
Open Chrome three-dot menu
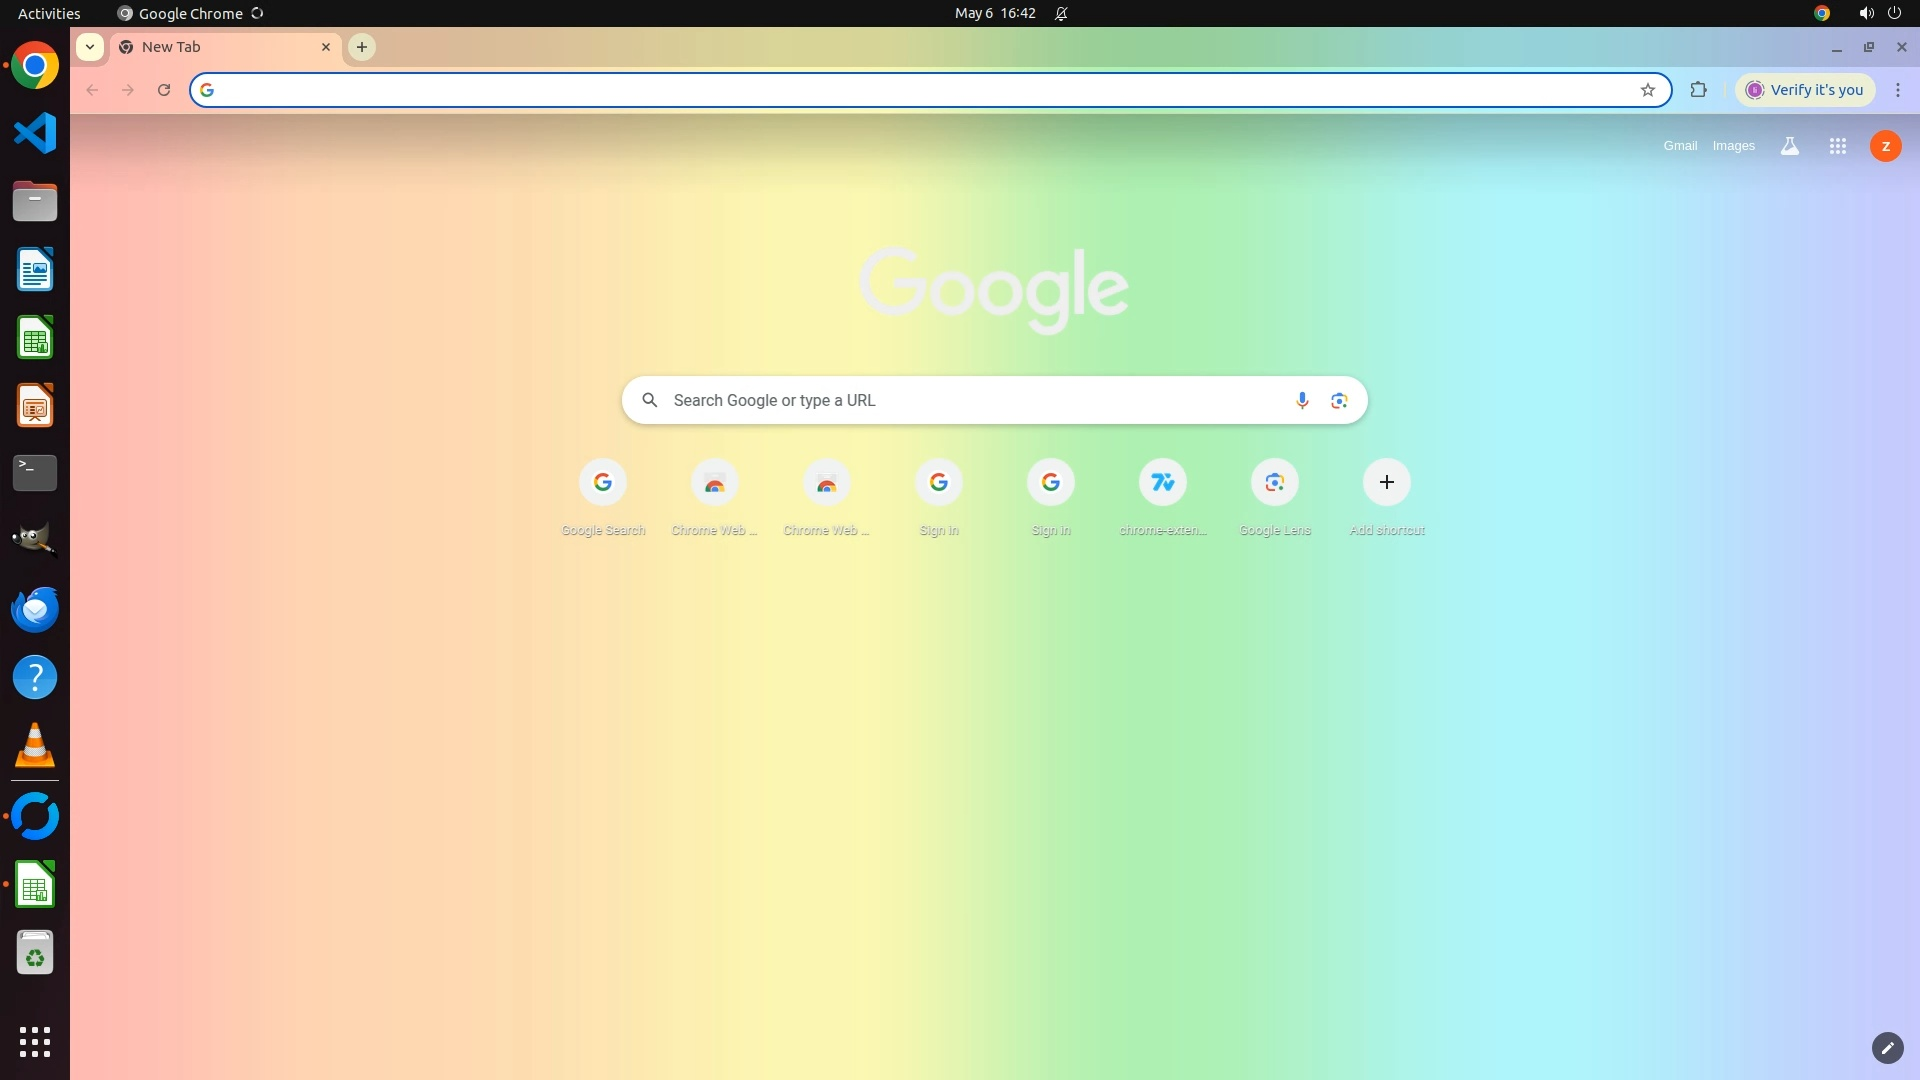point(1897,90)
